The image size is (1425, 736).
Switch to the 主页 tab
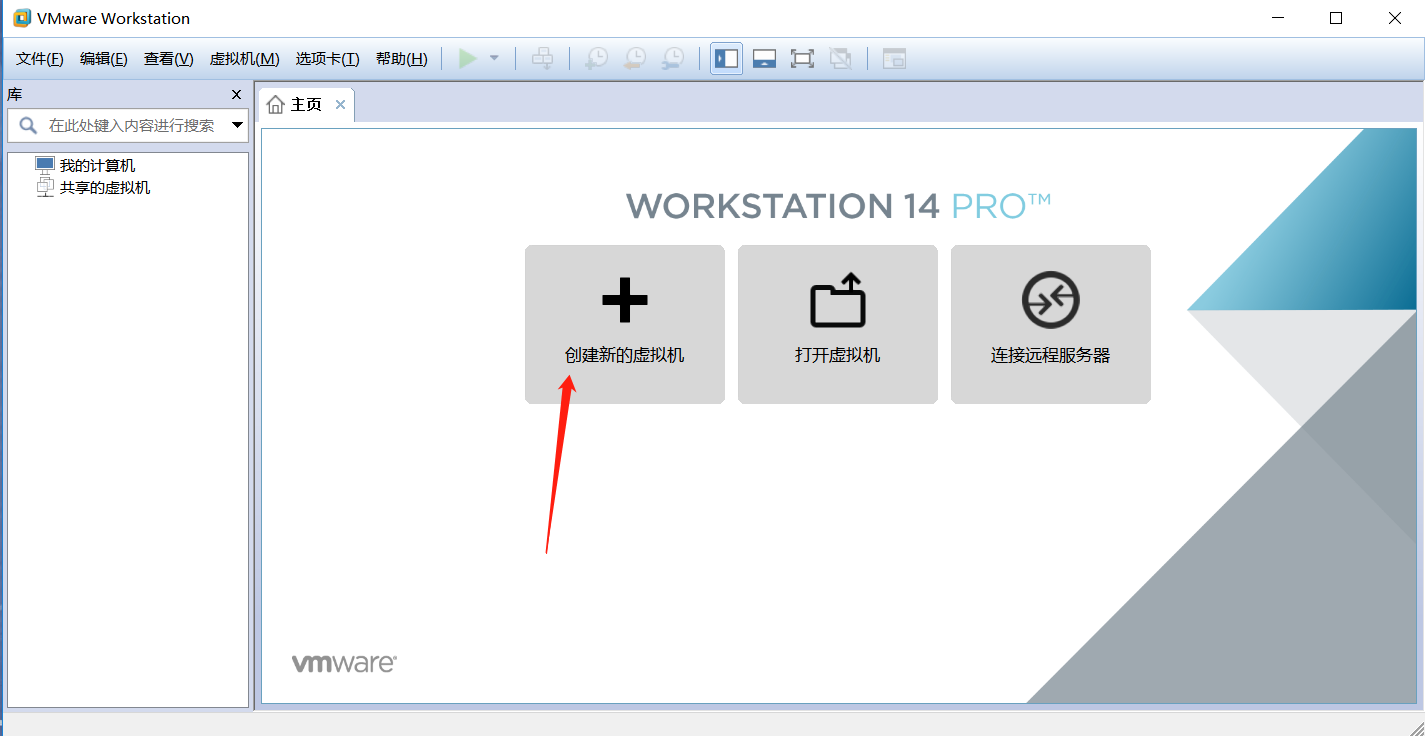[x=306, y=105]
